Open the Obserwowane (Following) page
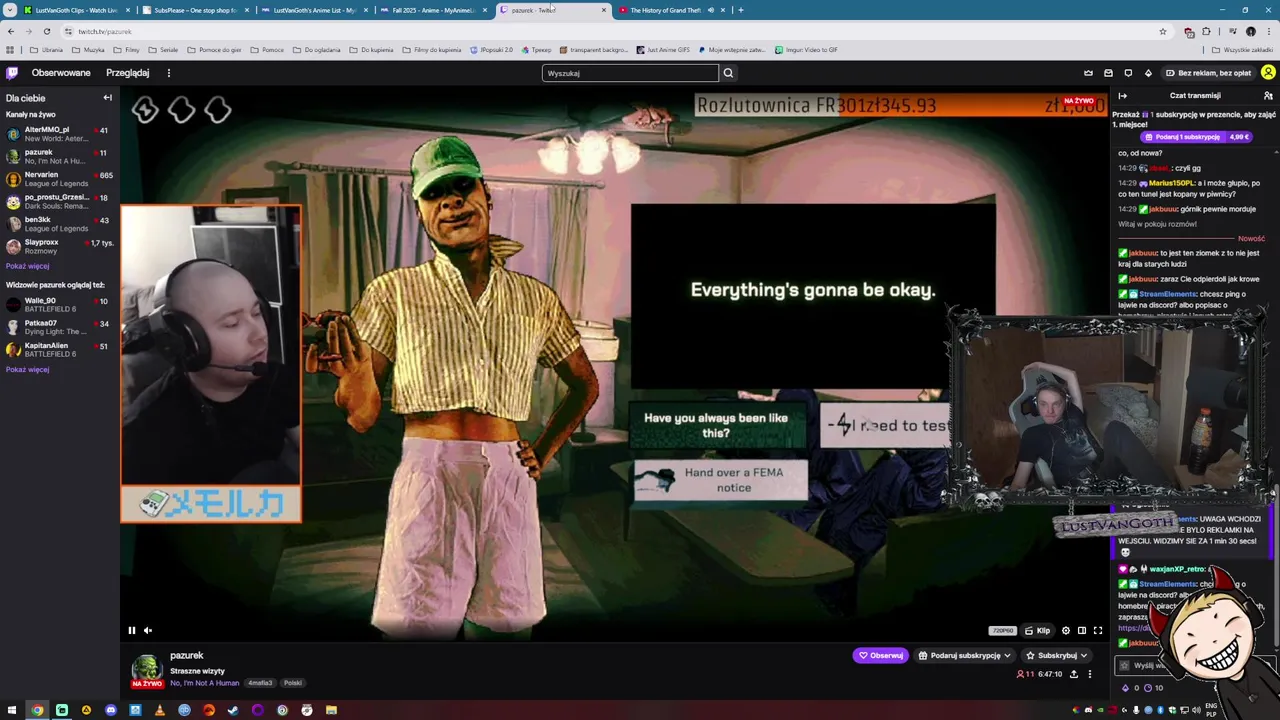Viewport: 1280px width, 720px height. point(61,73)
